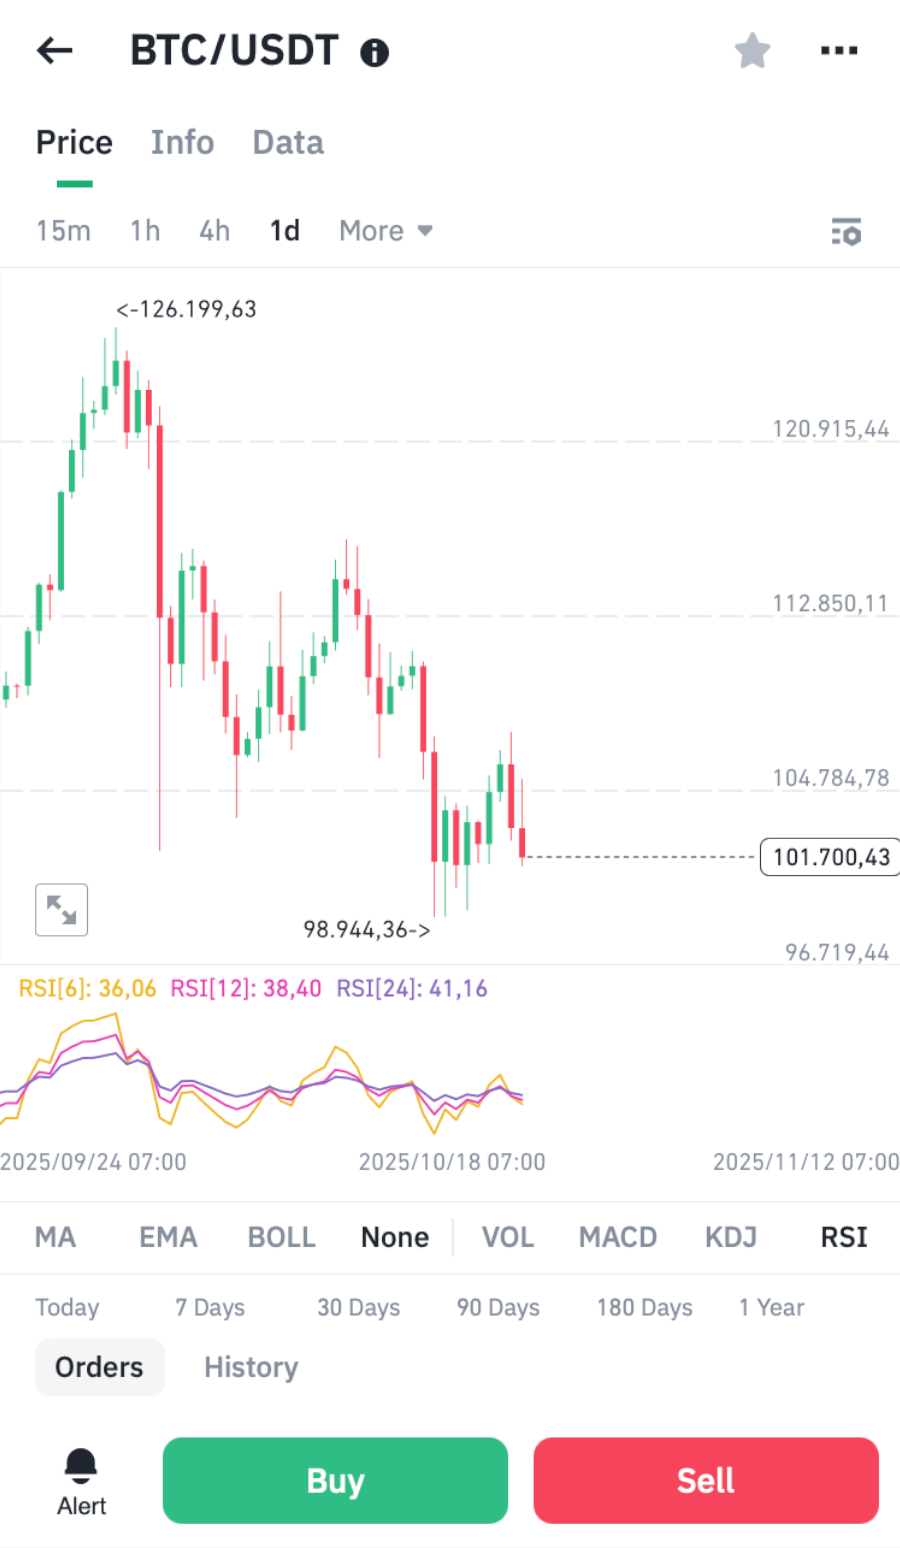Viewport: 900px width, 1548px height.
Task: Enable the BOLL overlay
Action: coord(281,1237)
